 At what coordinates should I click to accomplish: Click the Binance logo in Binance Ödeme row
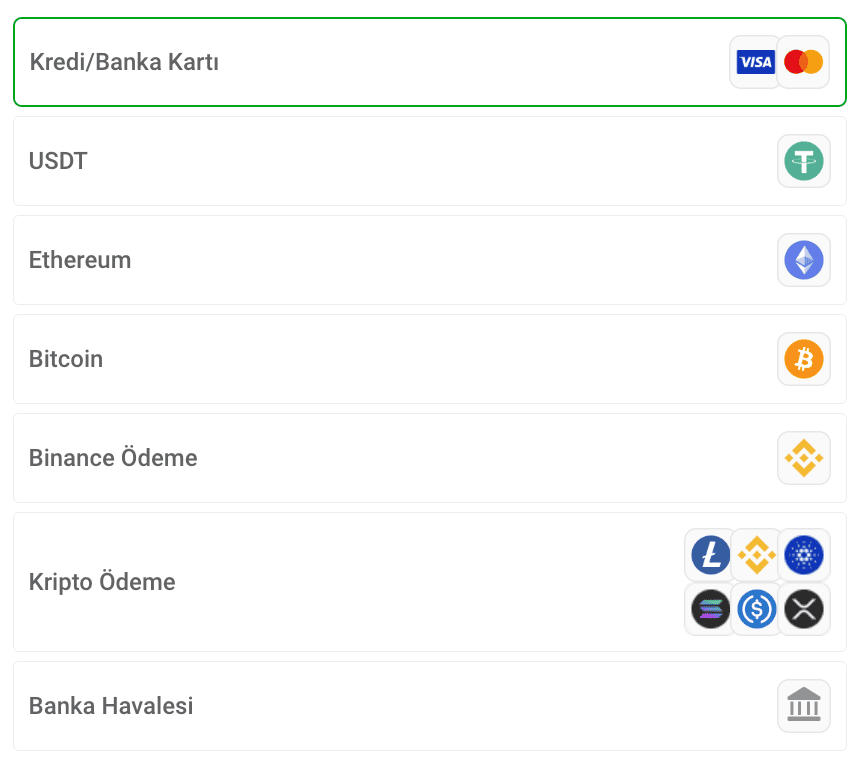(x=804, y=458)
